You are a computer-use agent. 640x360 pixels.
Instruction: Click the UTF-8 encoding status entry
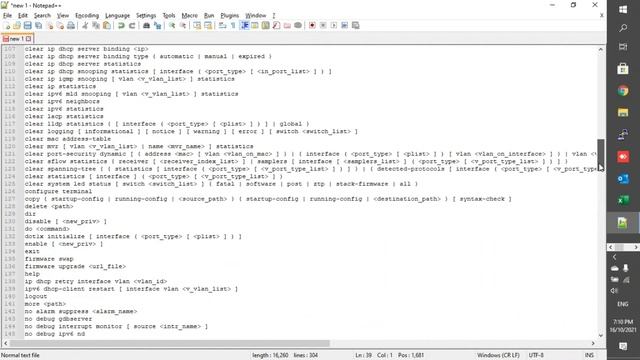point(536,355)
